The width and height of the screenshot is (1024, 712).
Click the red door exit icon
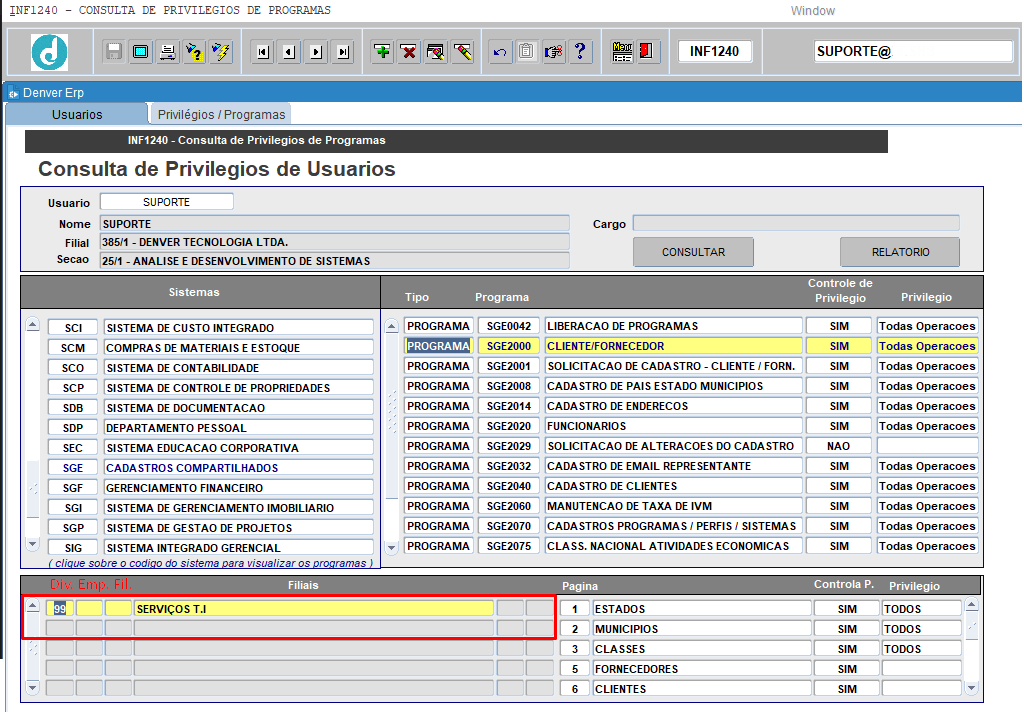pos(647,52)
